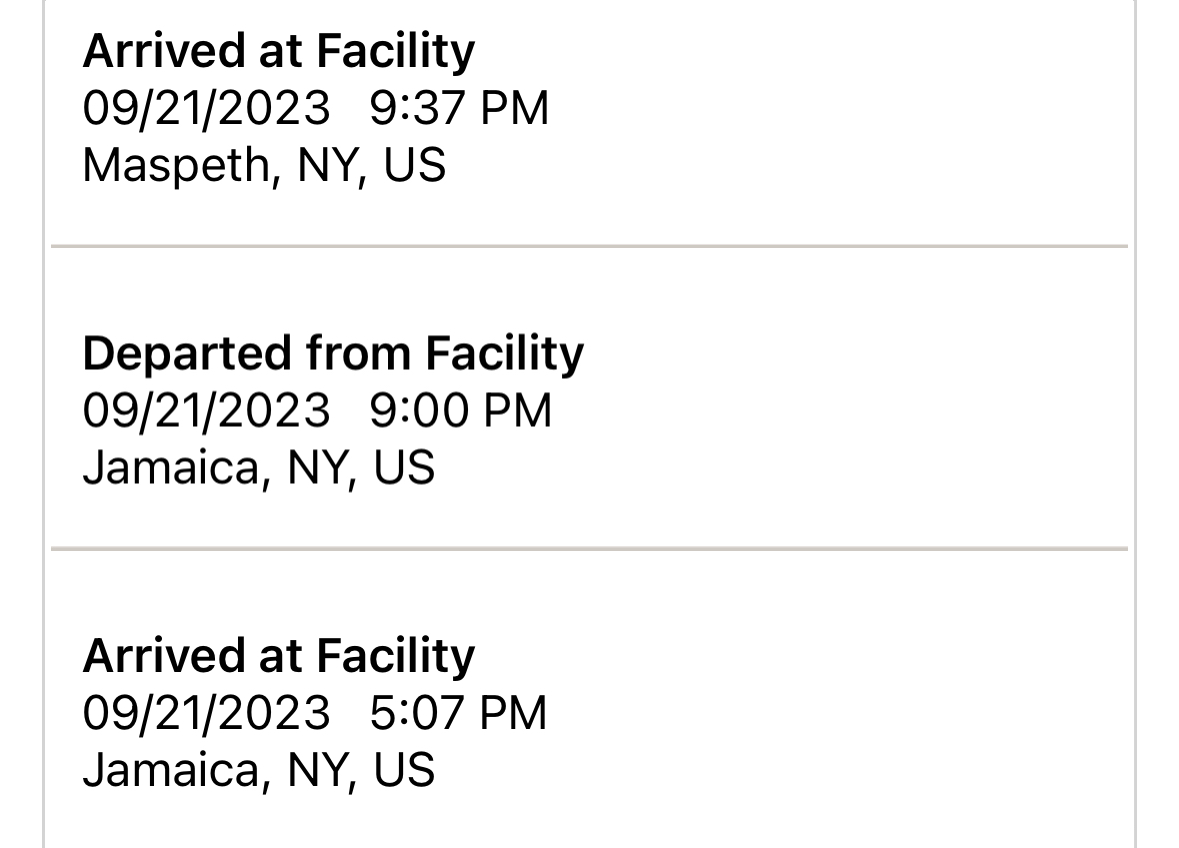Click 09/21/2023 date in Maspeth entry
This screenshot has width=1179, height=848.
(x=207, y=108)
